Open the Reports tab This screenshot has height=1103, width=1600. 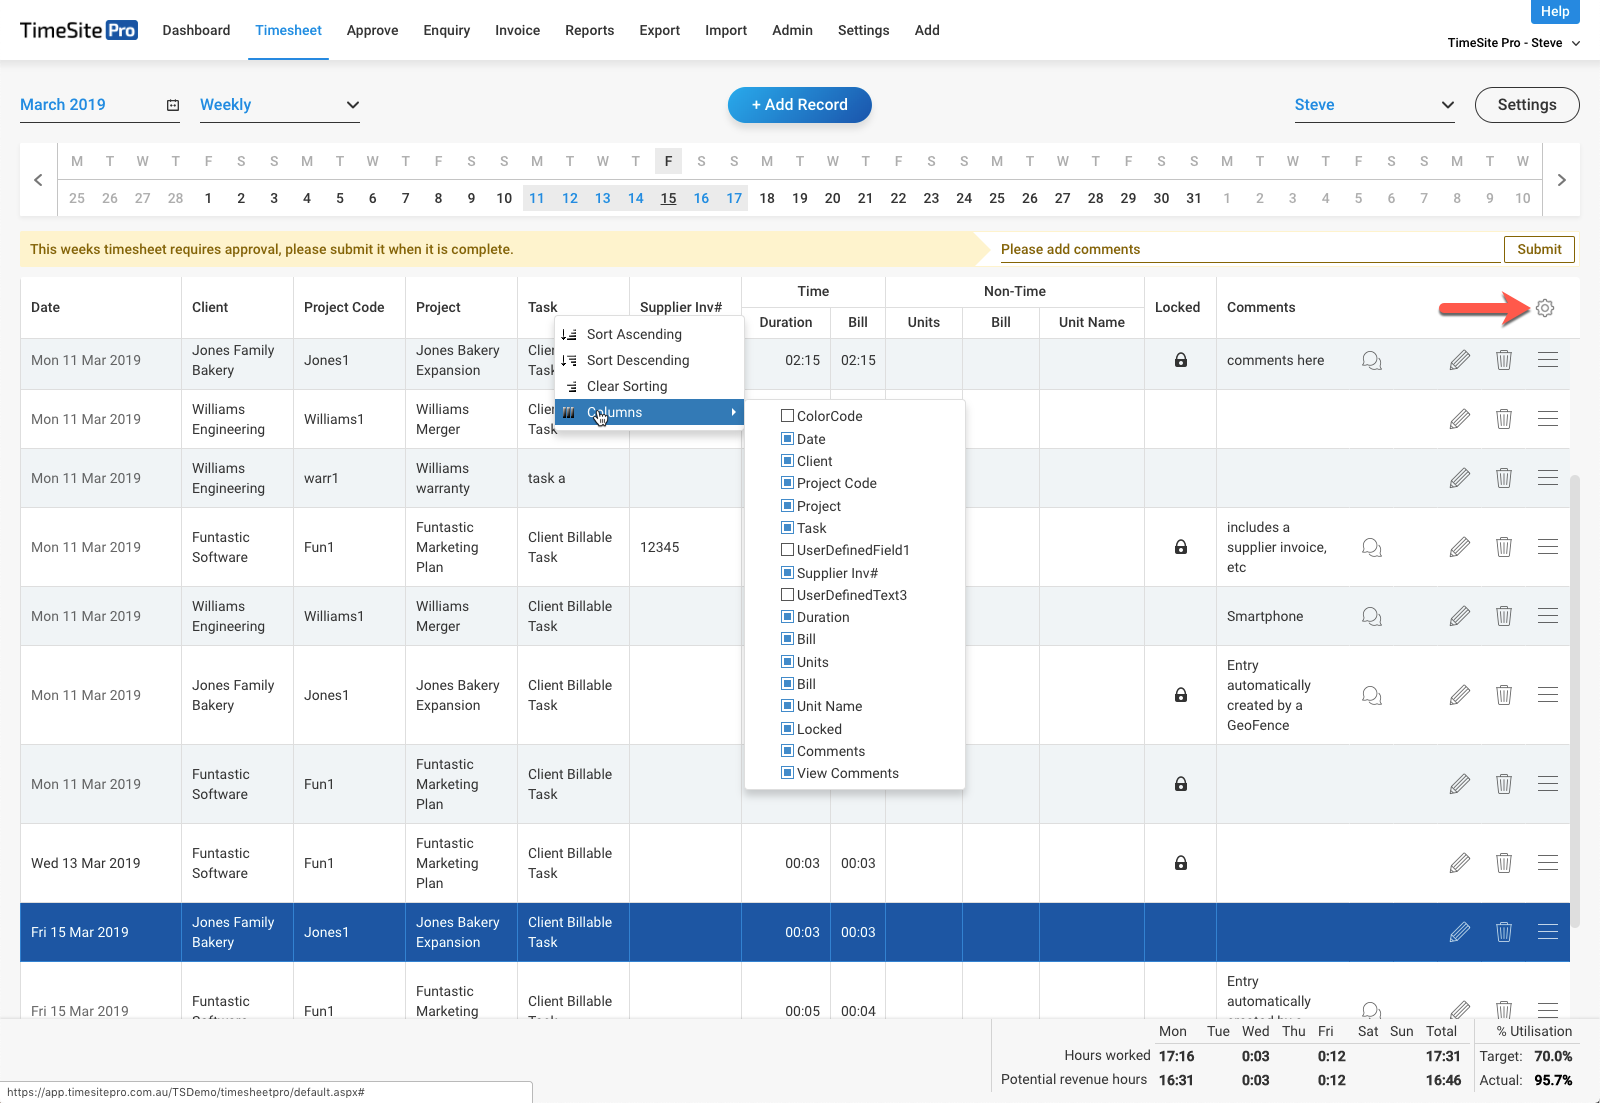click(589, 30)
